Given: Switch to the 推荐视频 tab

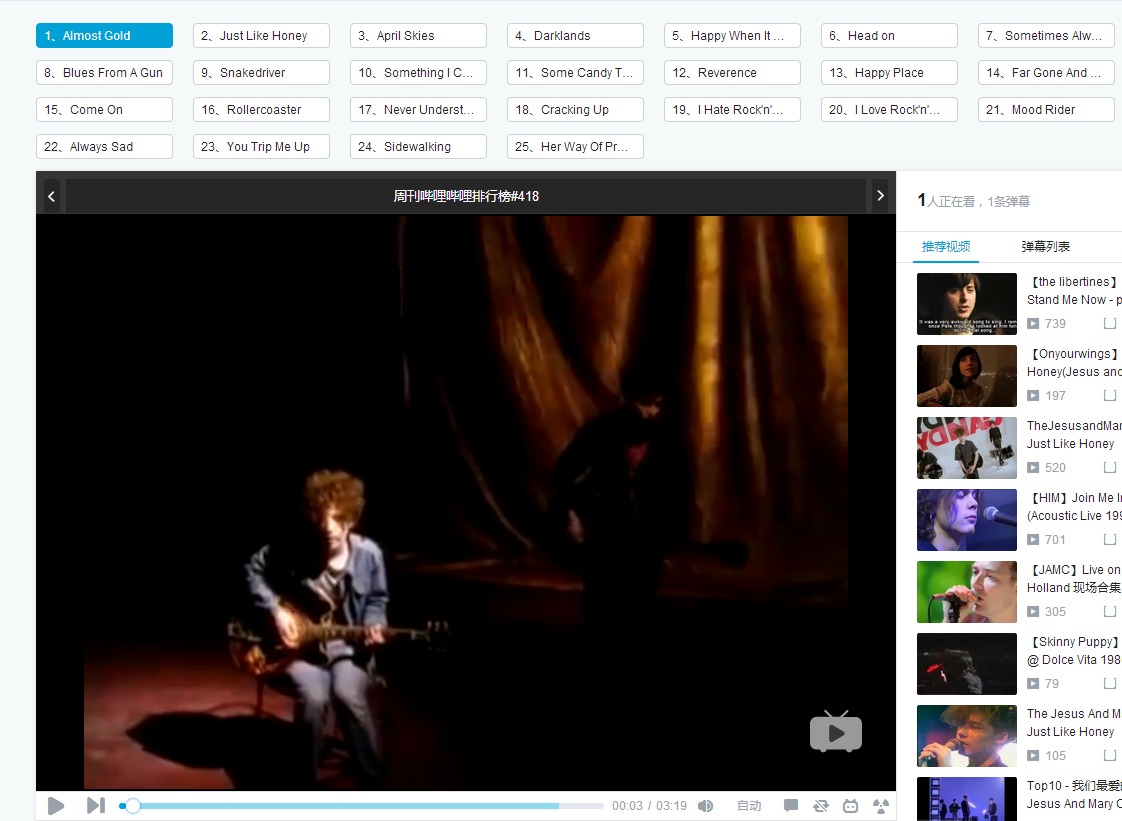Looking at the screenshot, I should coord(946,246).
